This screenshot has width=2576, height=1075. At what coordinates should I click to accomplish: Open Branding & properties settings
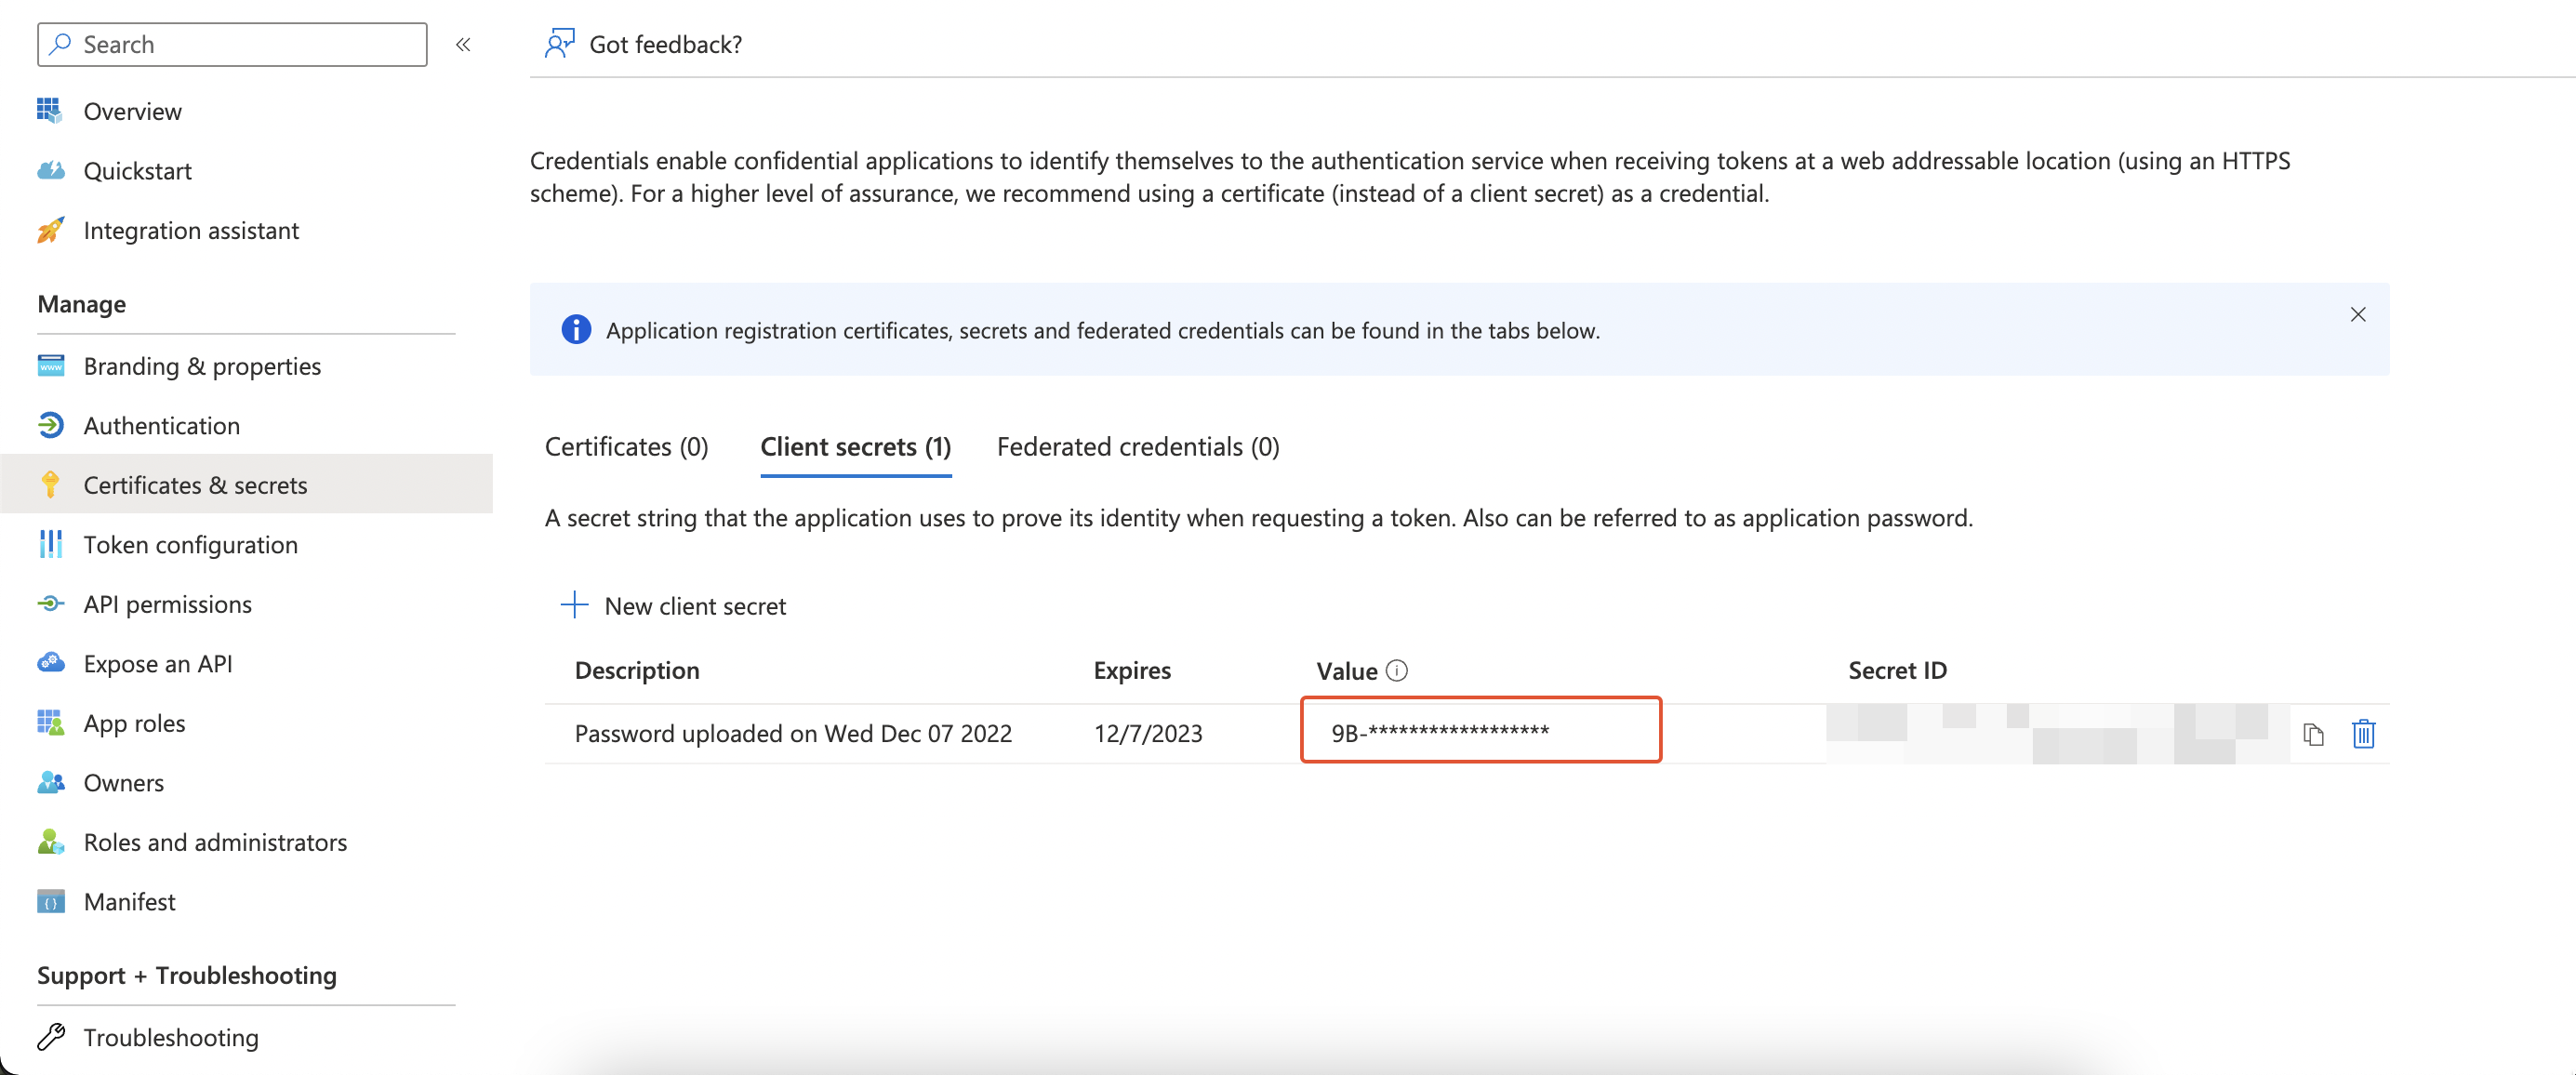coord(201,366)
